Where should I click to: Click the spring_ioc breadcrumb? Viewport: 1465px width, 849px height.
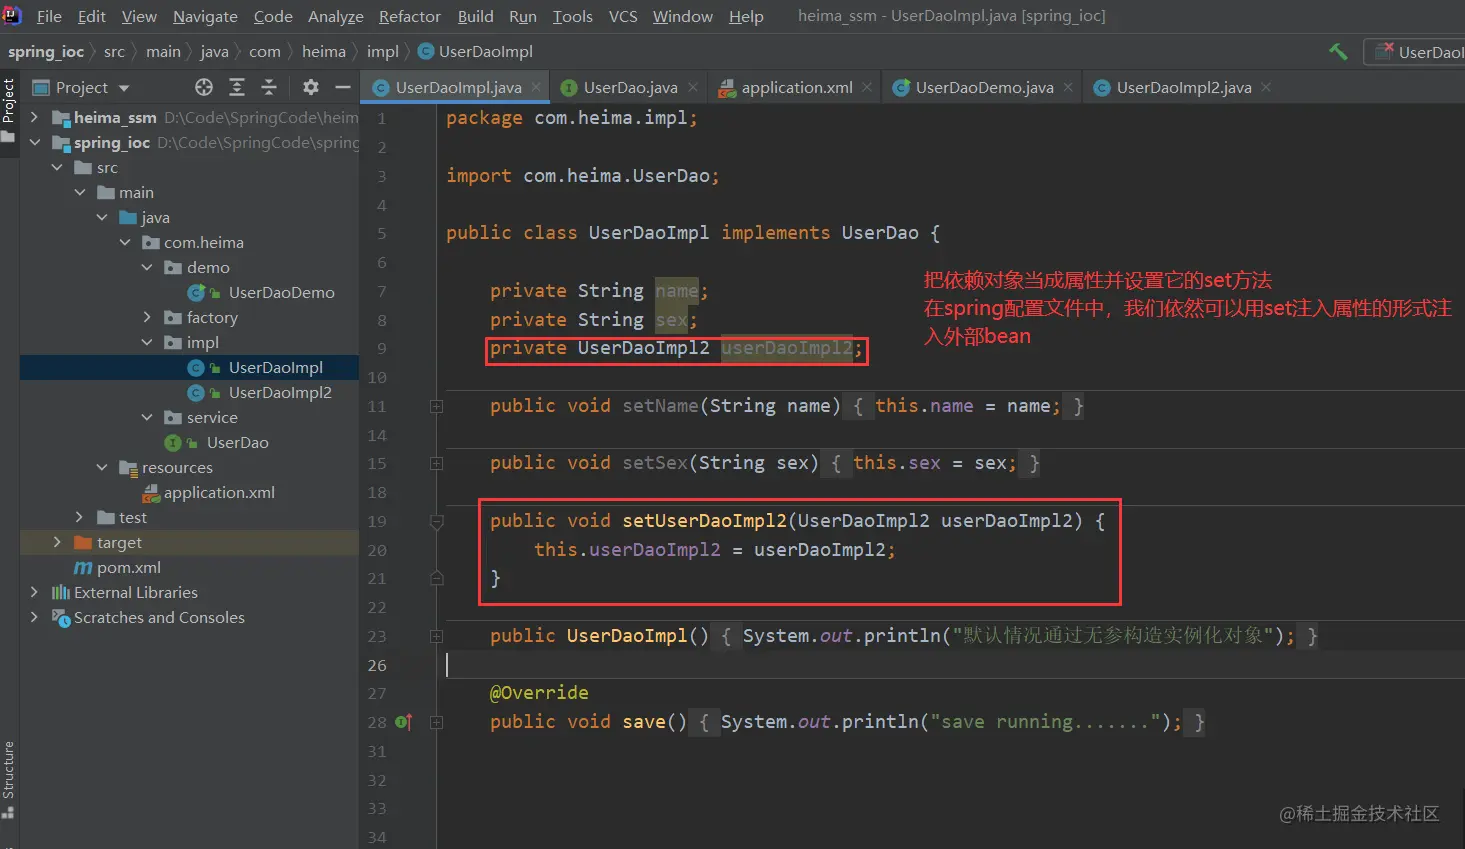(46, 52)
